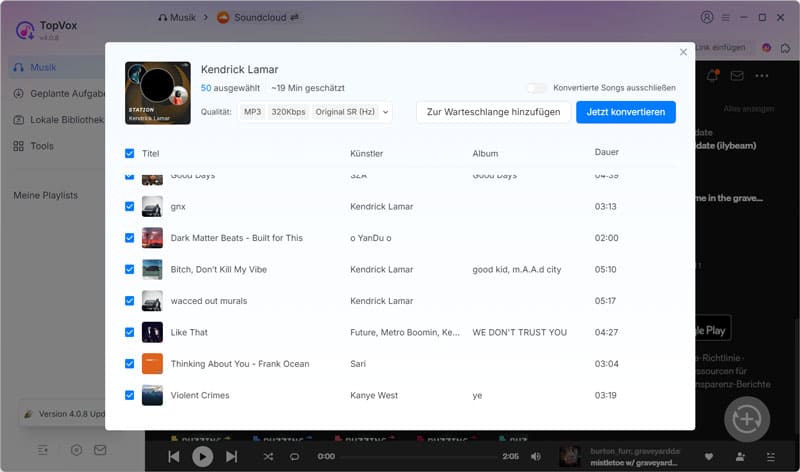The image size is (800, 472).
Task: Click the Alles anzeigen link
Action: (748, 109)
